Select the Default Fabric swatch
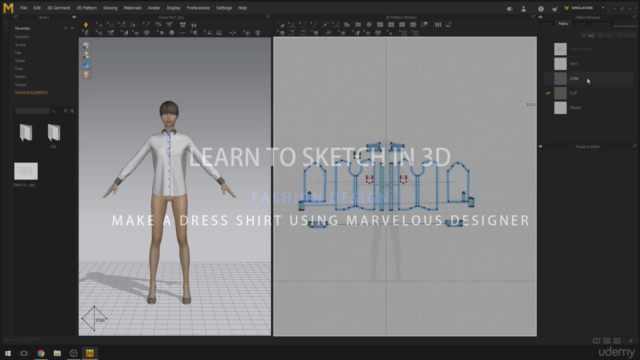The width and height of the screenshot is (640, 360). [x=560, y=49]
